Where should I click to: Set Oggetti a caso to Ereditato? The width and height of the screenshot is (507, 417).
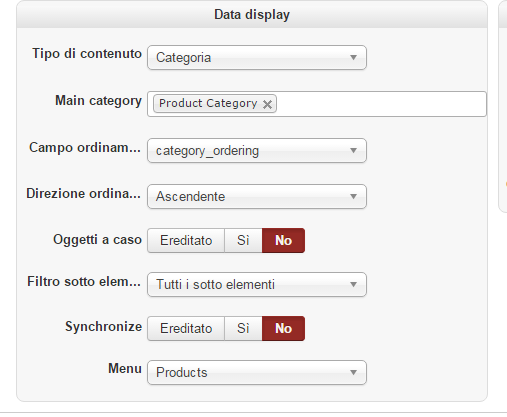(x=186, y=240)
